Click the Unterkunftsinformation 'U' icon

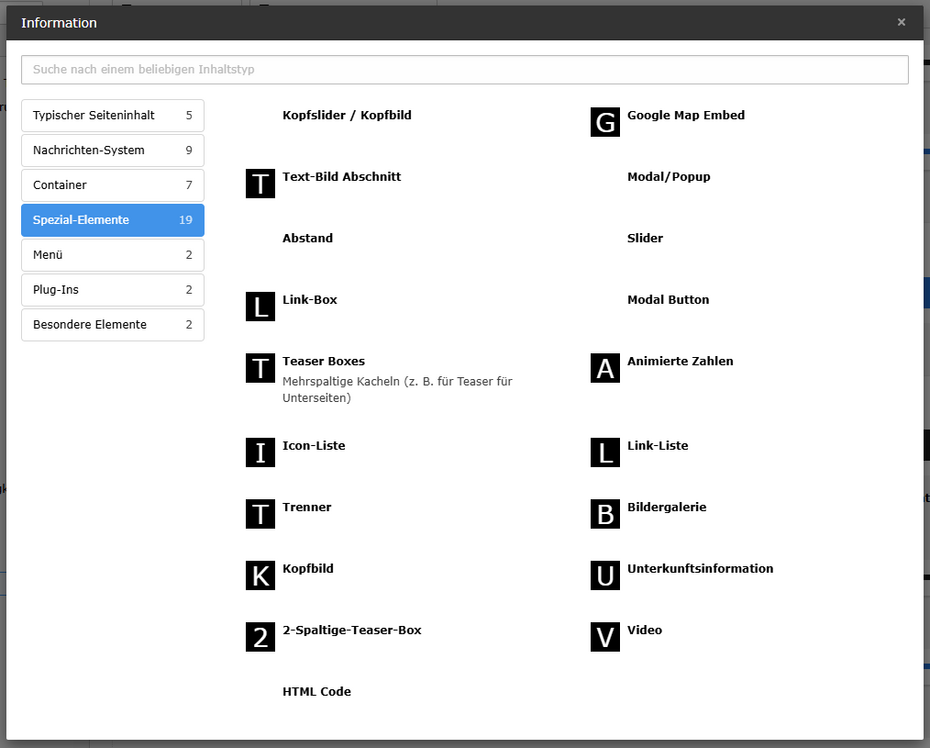click(605, 575)
